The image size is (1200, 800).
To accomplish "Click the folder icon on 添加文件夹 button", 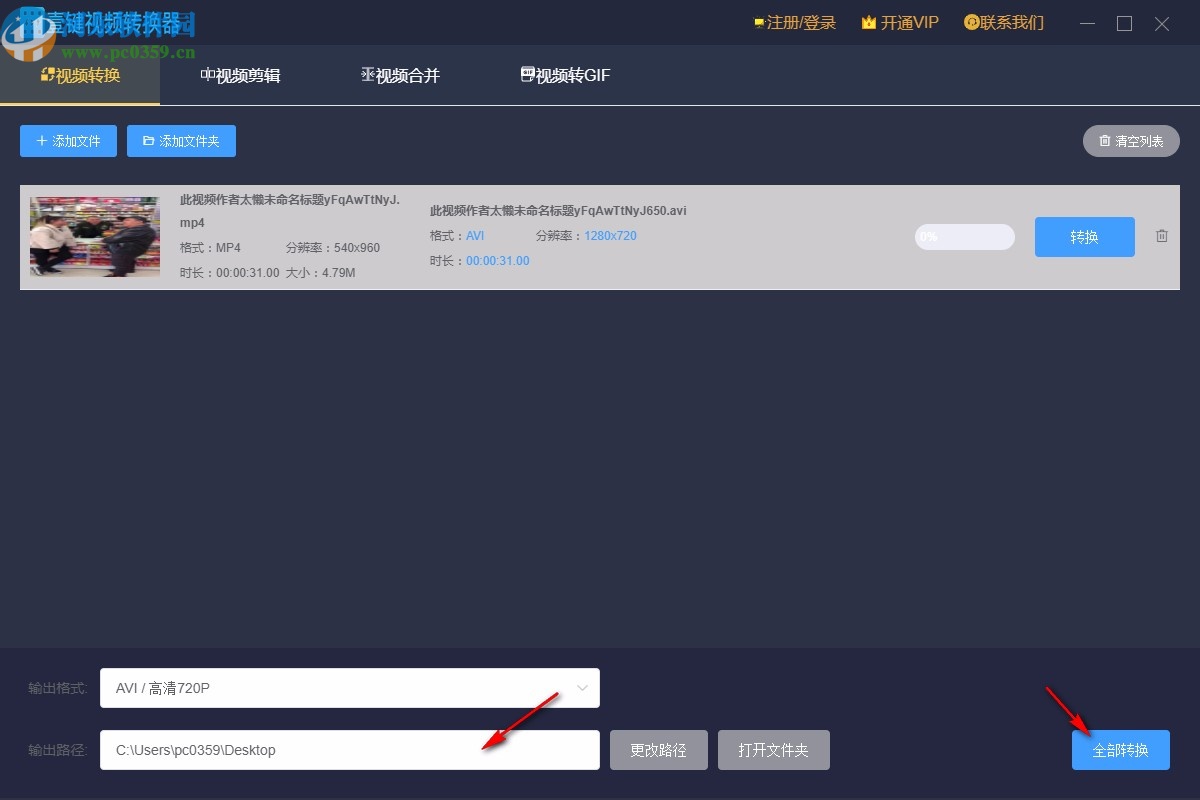I will pos(149,141).
